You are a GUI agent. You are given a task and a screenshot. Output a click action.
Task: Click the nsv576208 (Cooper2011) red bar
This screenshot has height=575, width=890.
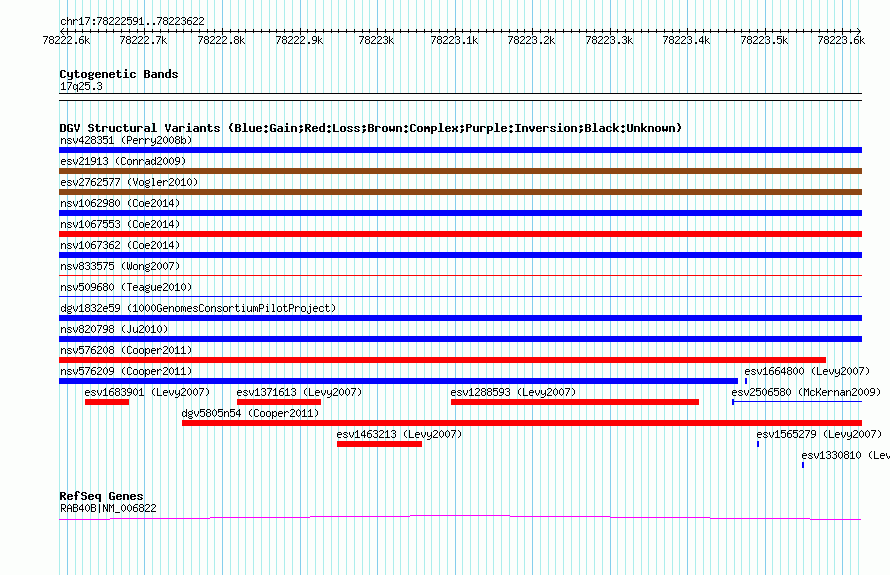442,360
